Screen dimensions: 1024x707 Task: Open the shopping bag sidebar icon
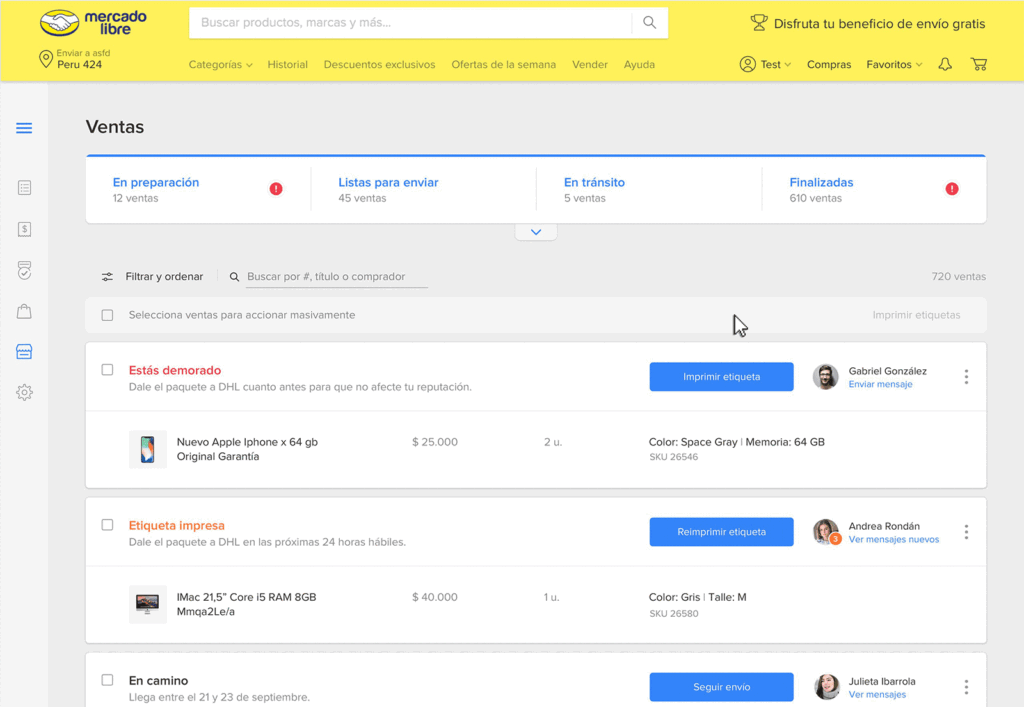point(24,311)
